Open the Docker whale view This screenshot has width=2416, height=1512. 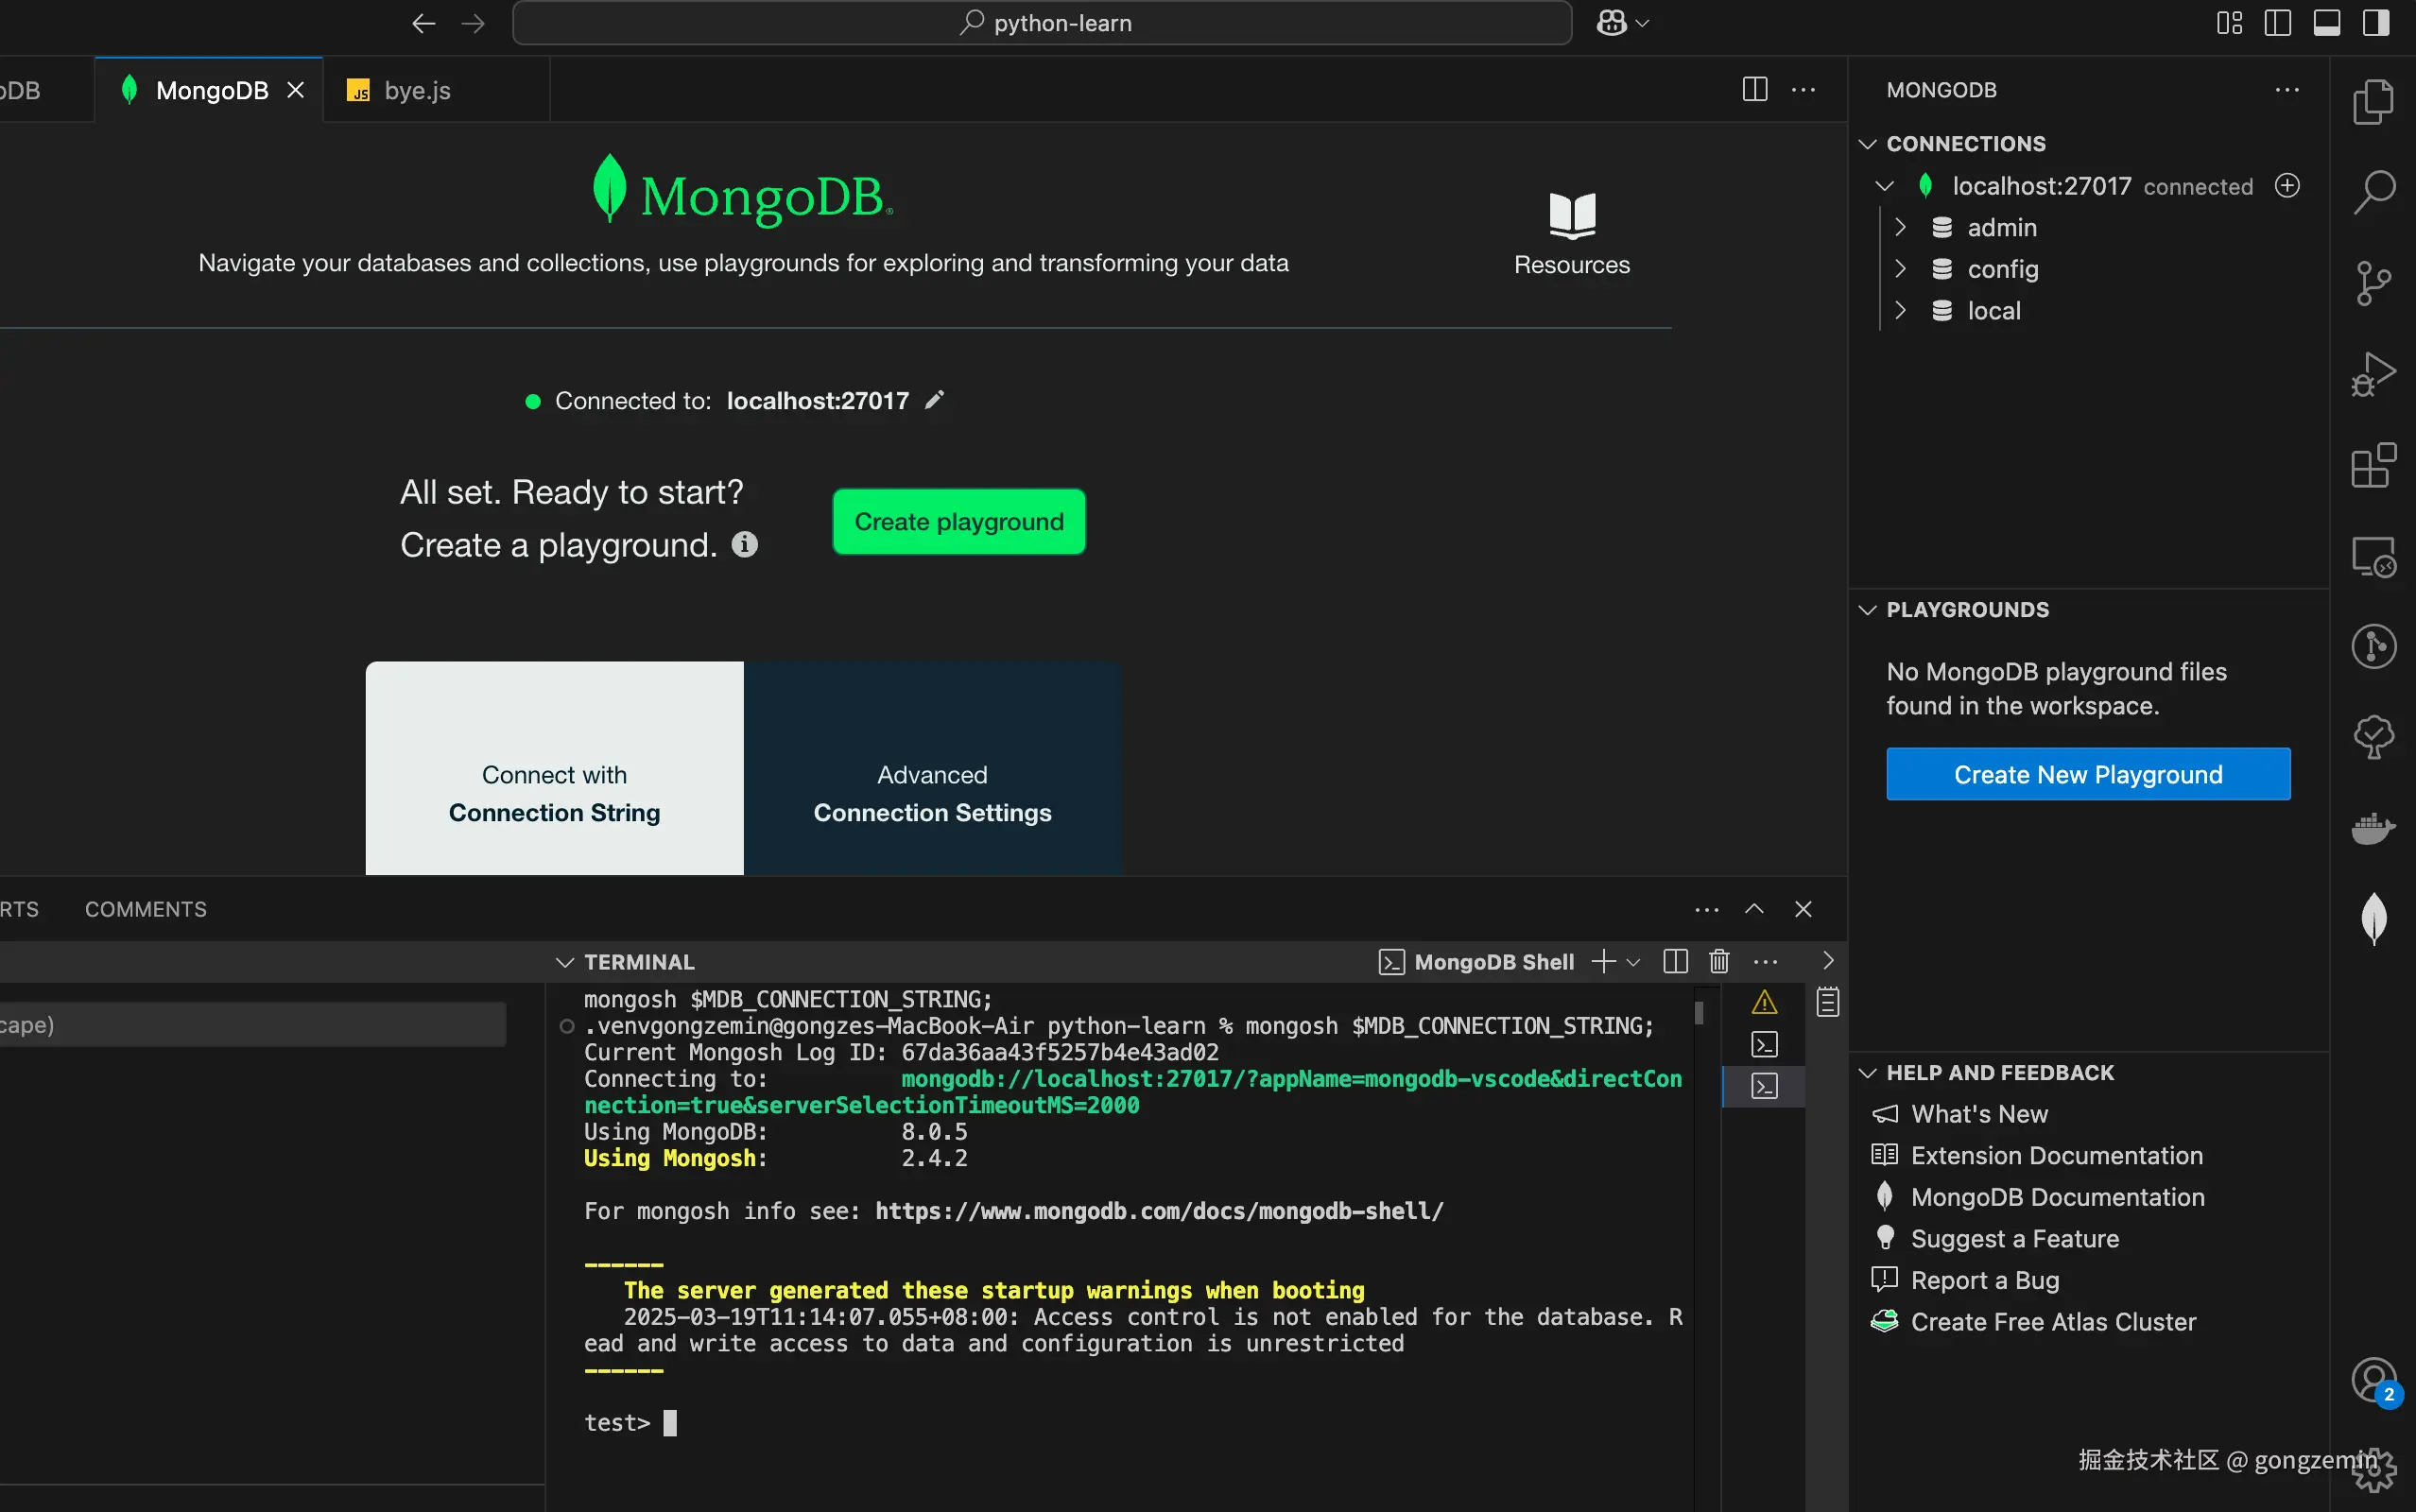(x=2373, y=828)
